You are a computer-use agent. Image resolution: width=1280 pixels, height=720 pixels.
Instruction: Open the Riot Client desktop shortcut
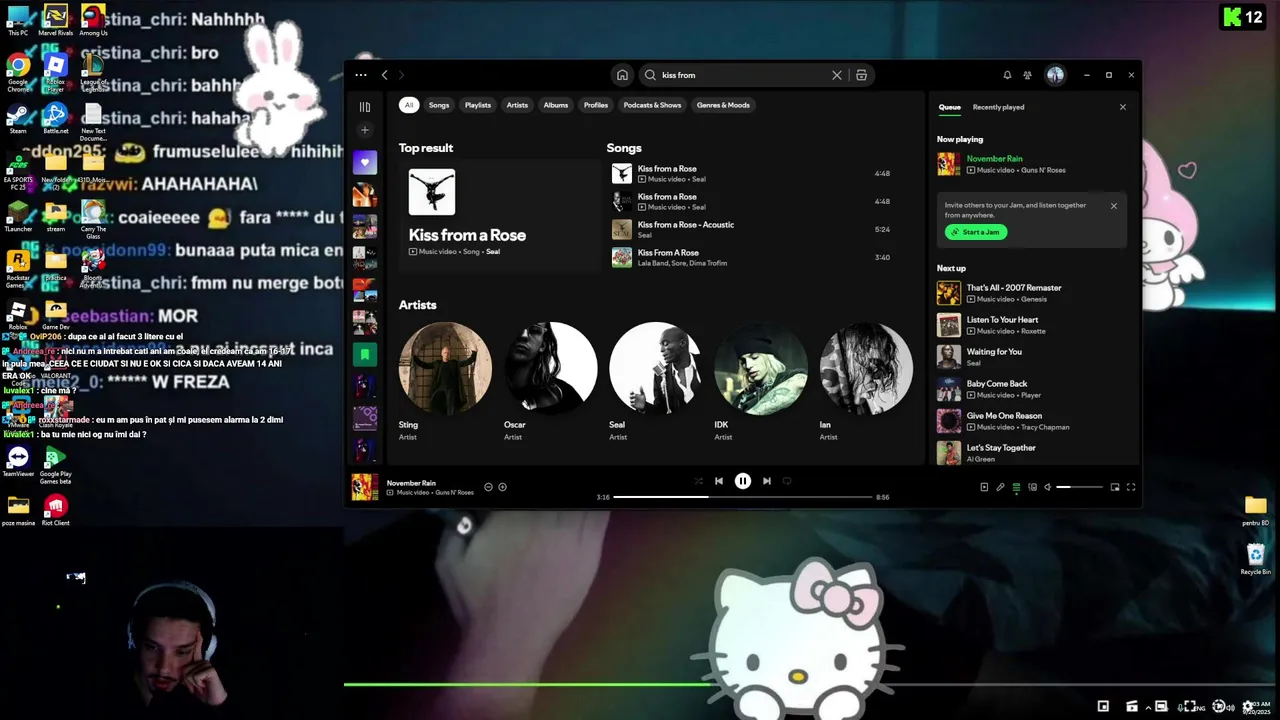55,510
